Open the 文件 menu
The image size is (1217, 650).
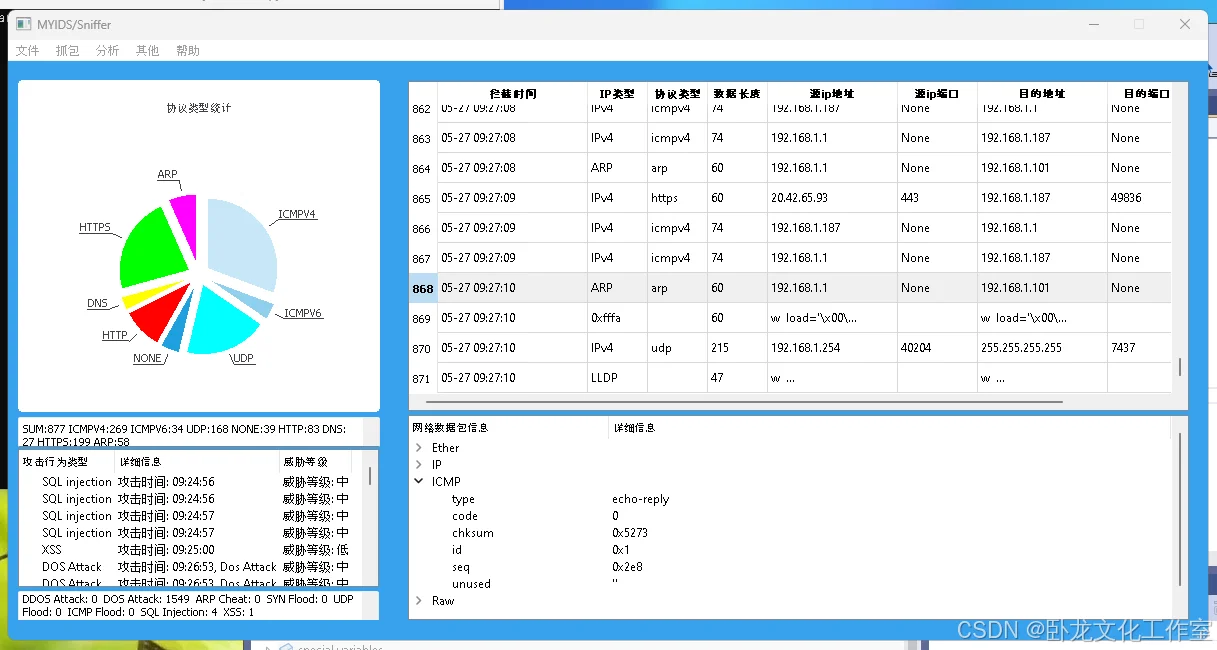[x=27, y=50]
